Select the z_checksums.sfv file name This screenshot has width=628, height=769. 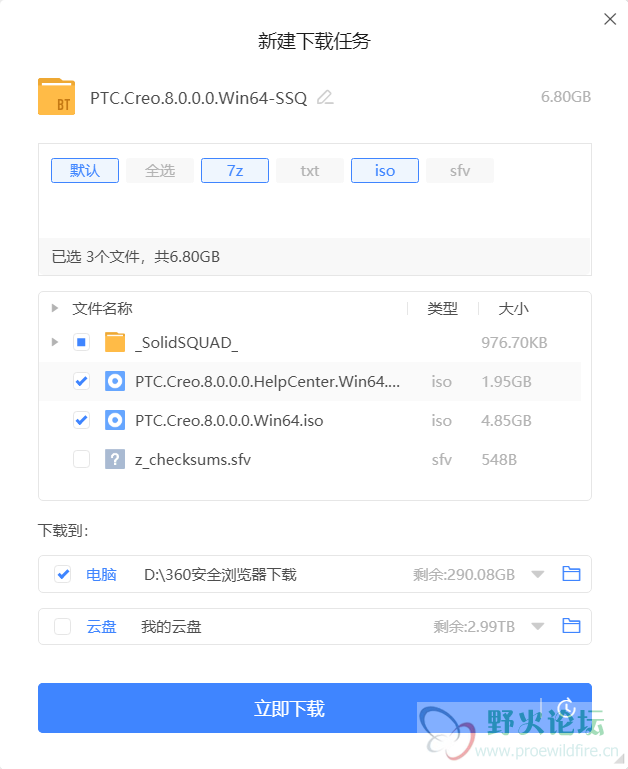click(x=193, y=460)
